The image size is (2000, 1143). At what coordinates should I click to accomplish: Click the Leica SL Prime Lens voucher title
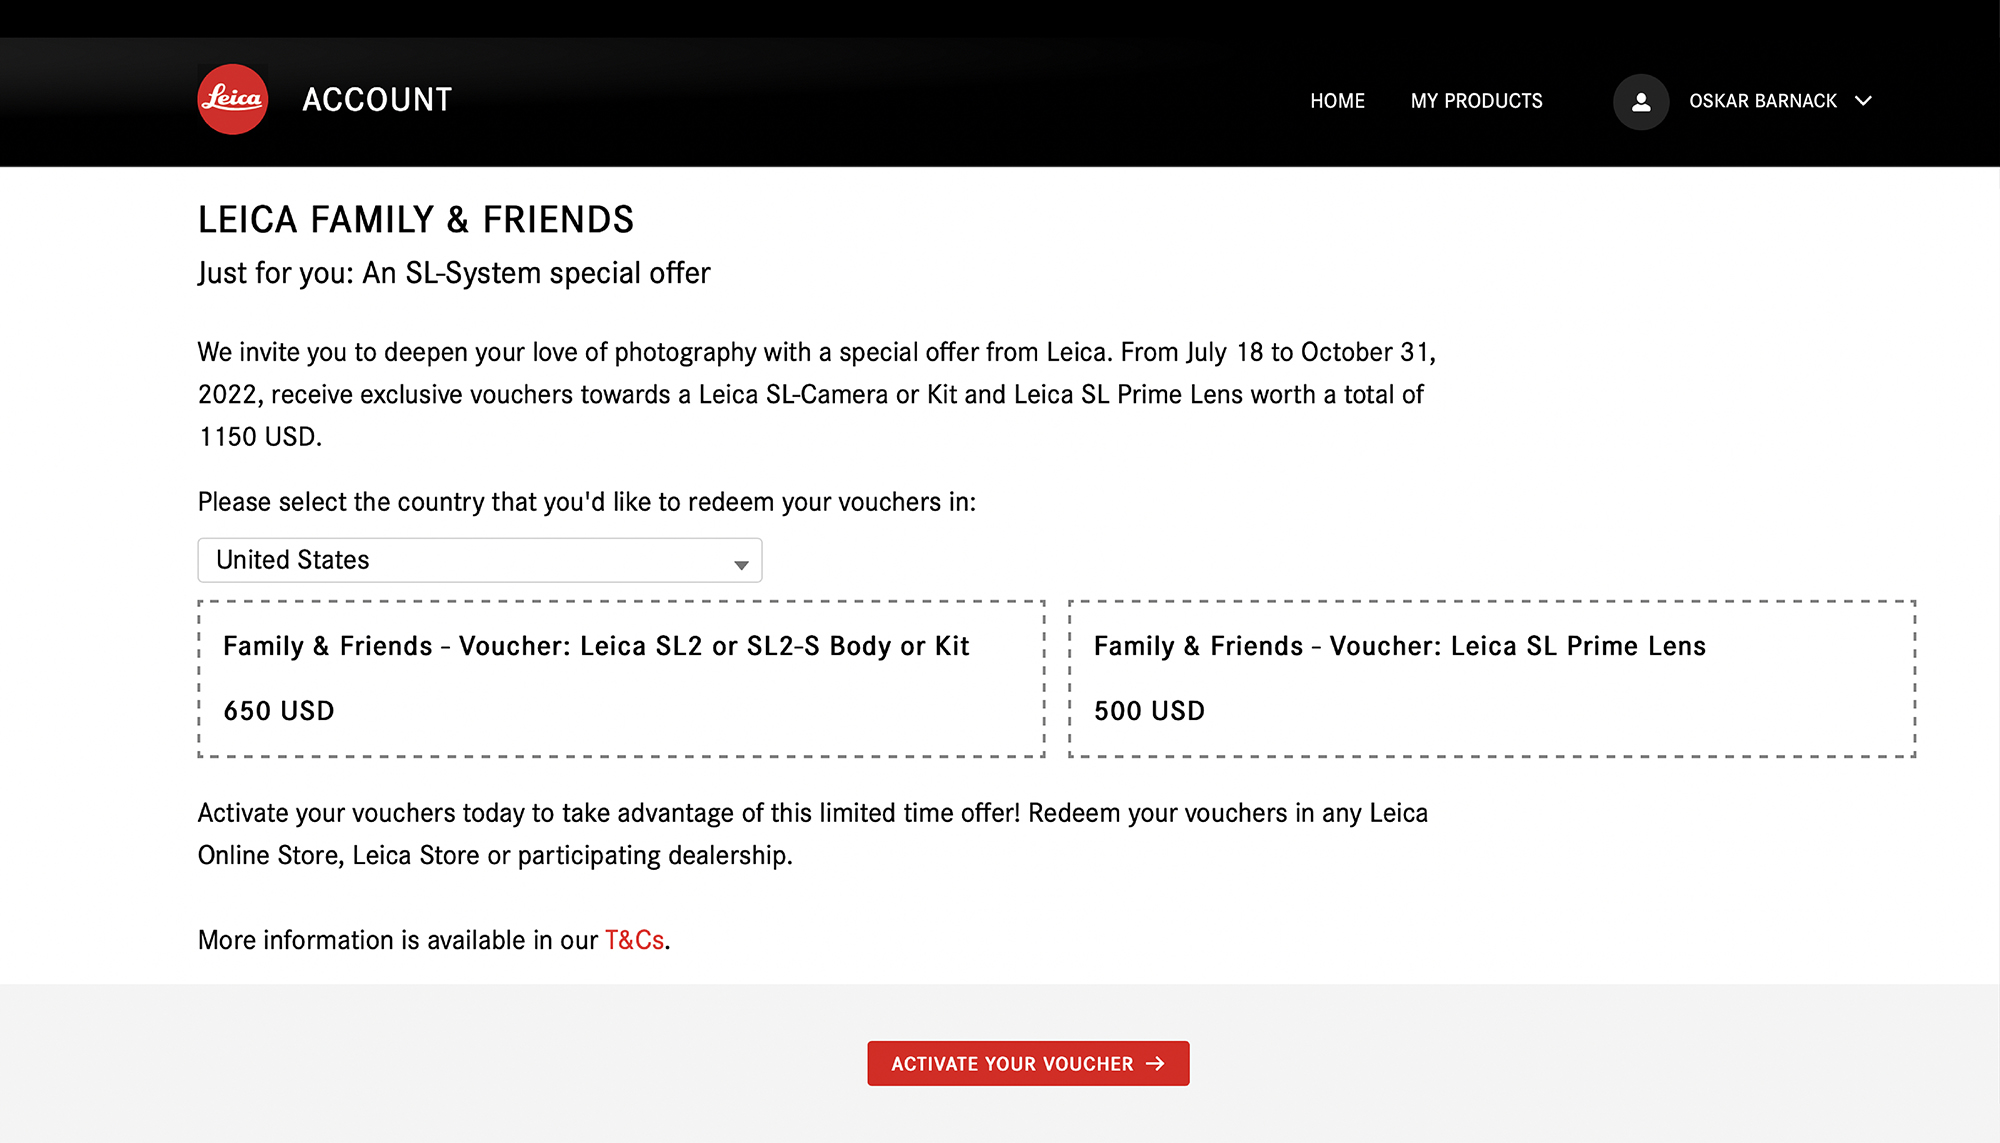click(1400, 646)
